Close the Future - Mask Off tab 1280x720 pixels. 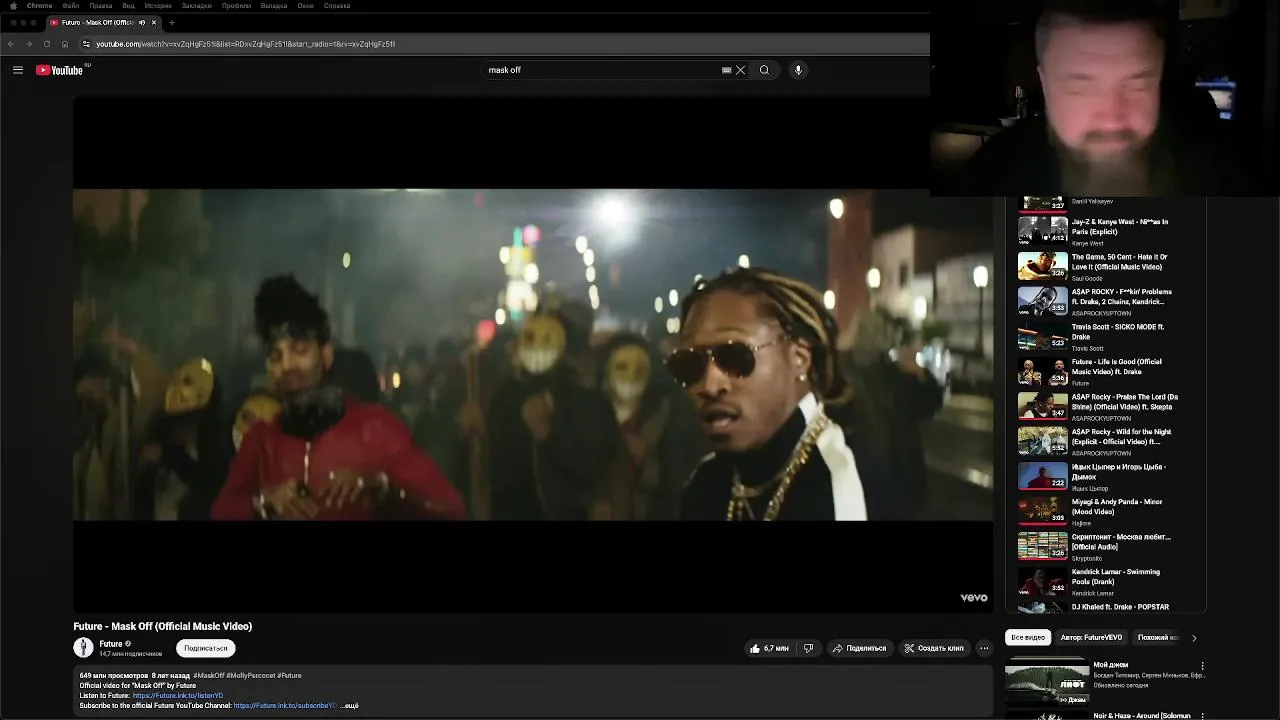coord(154,22)
